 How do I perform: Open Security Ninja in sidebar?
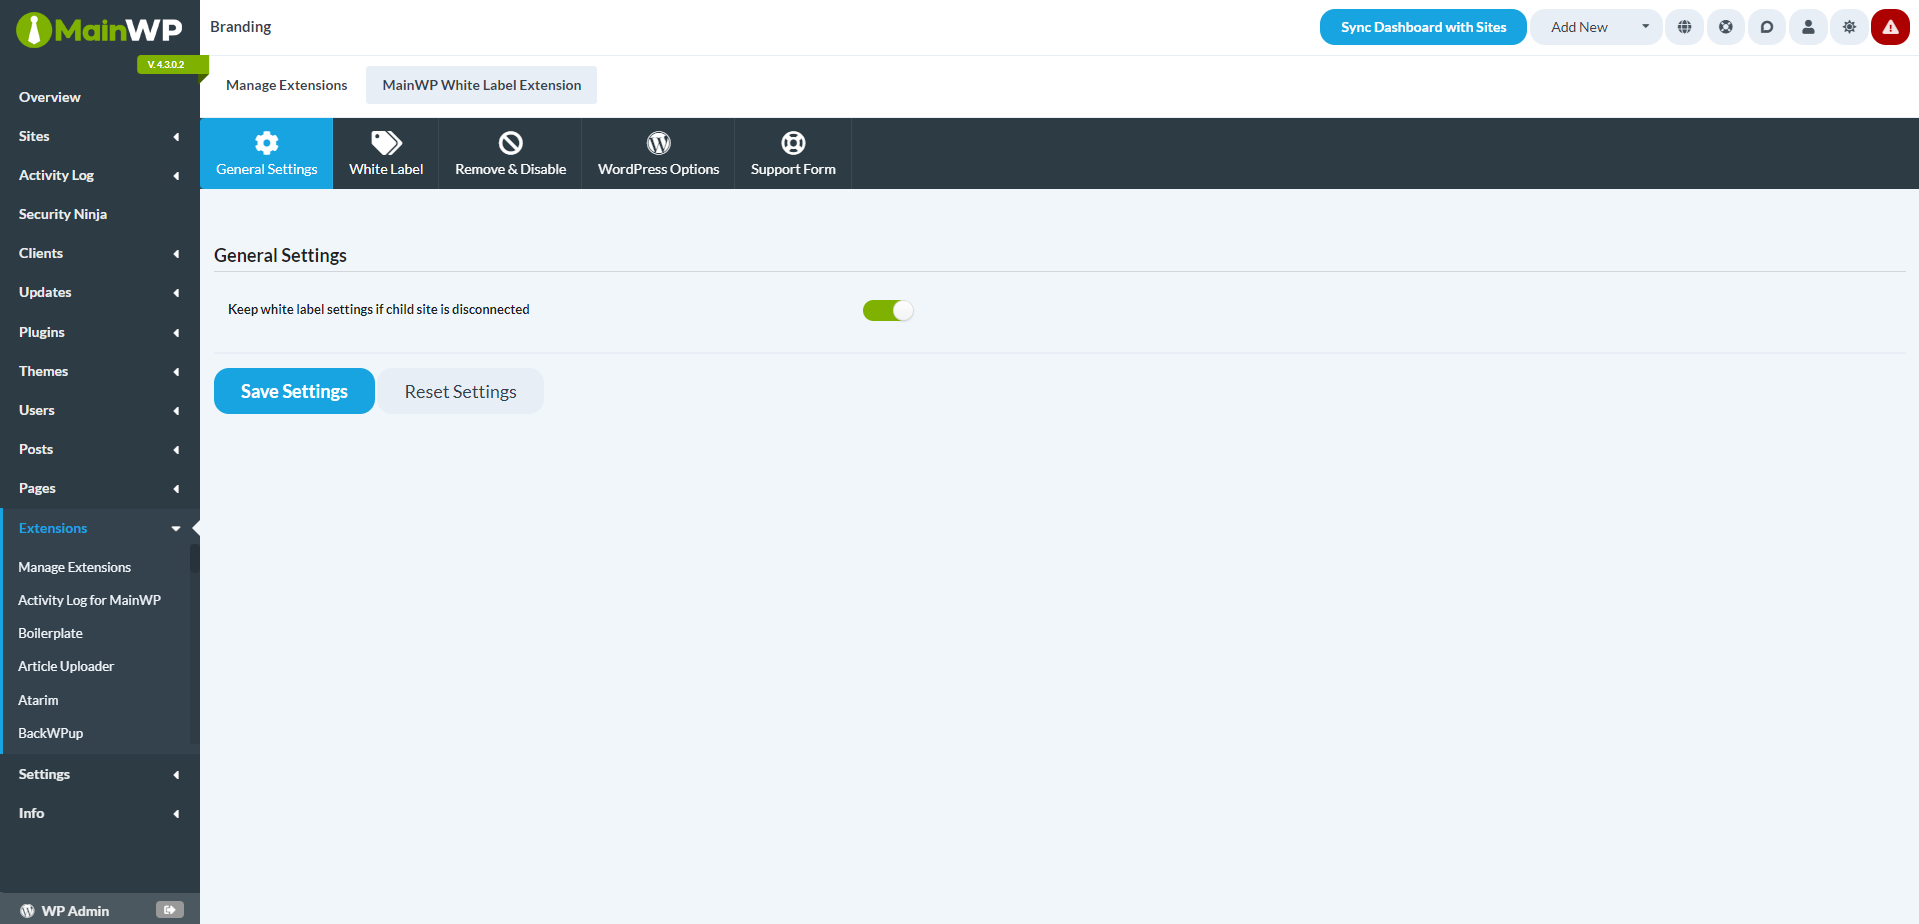click(63, 214)
